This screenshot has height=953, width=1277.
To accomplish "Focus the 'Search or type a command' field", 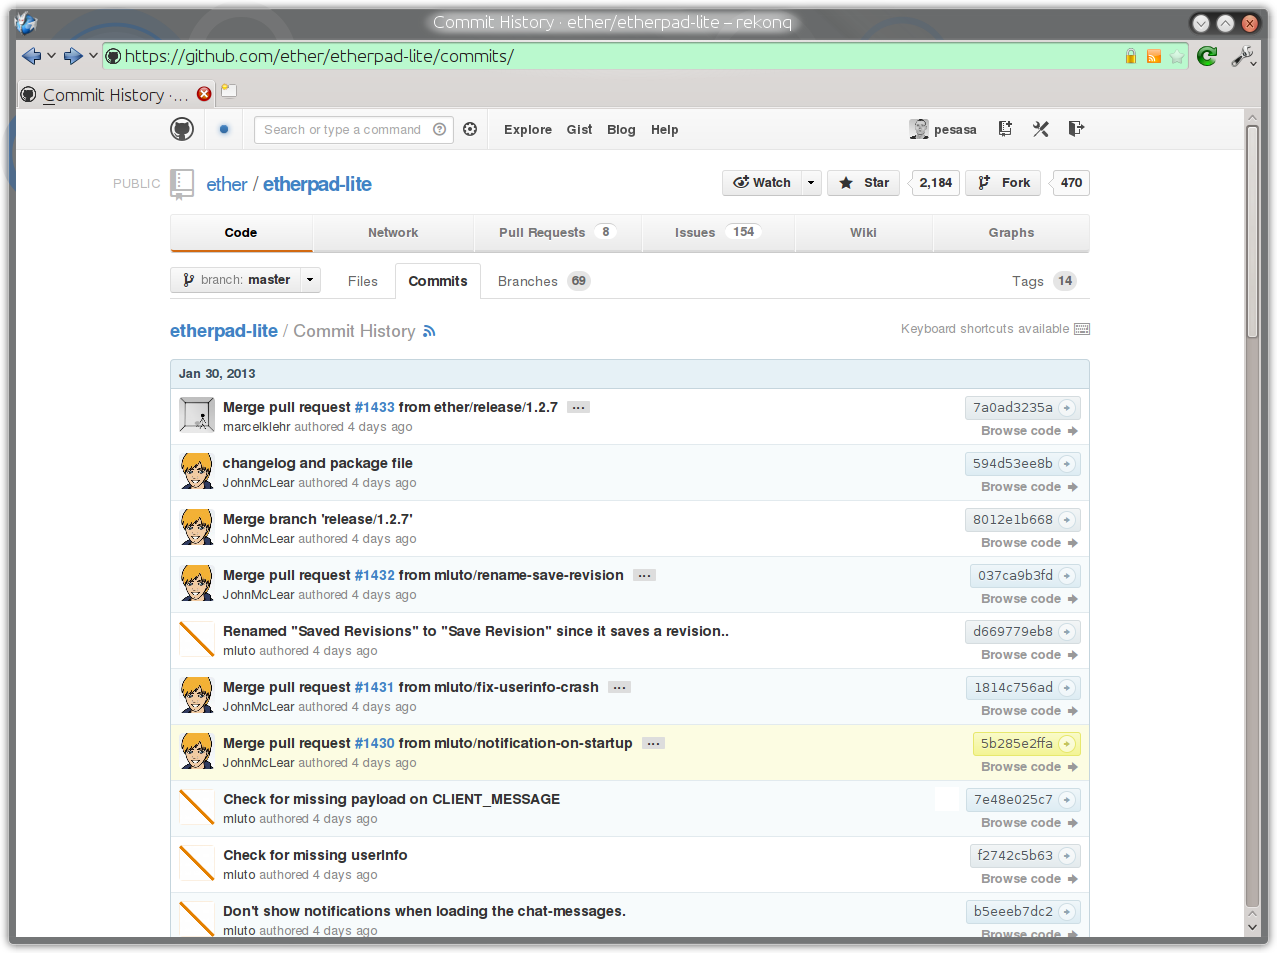I will click(354, 130).
